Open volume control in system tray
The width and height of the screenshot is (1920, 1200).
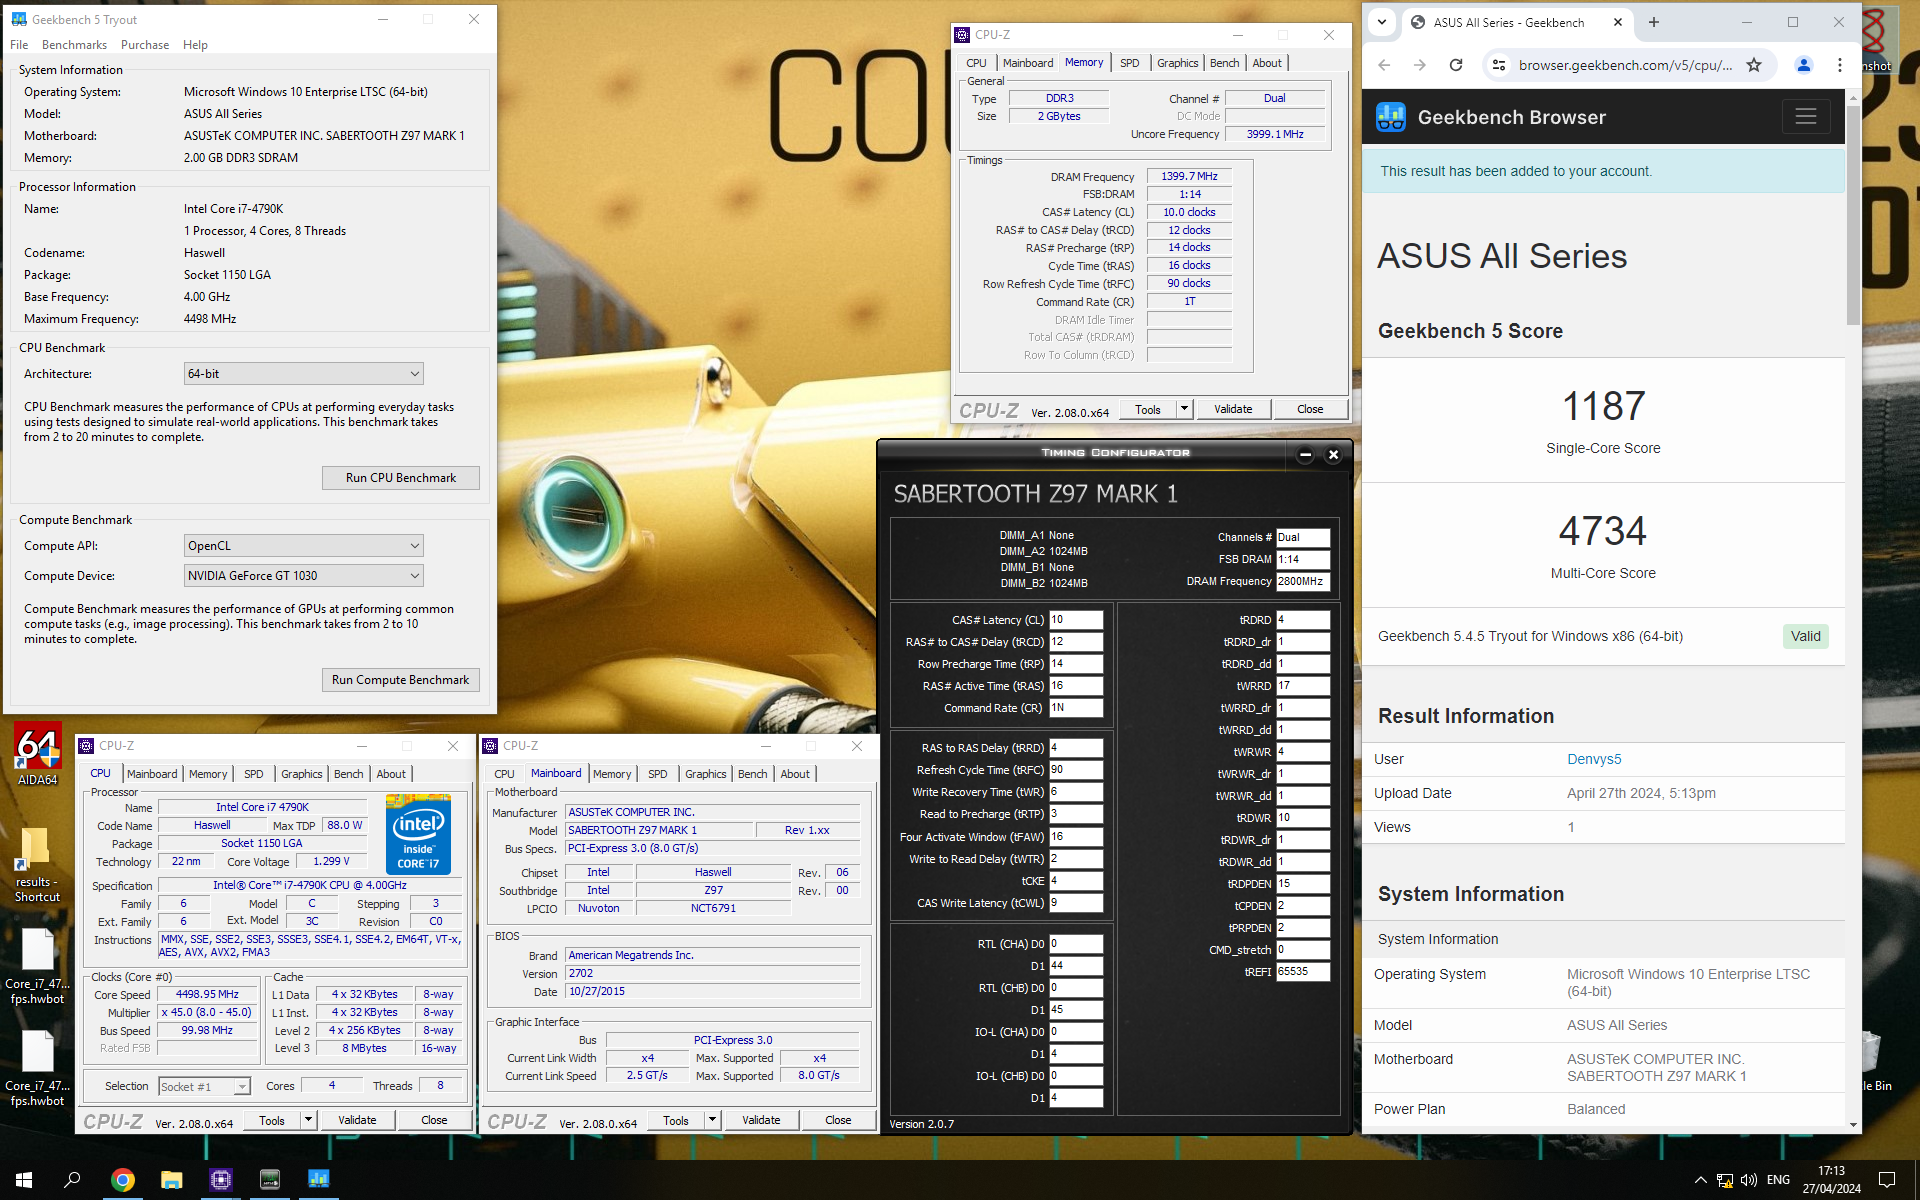(1749, 1180)
